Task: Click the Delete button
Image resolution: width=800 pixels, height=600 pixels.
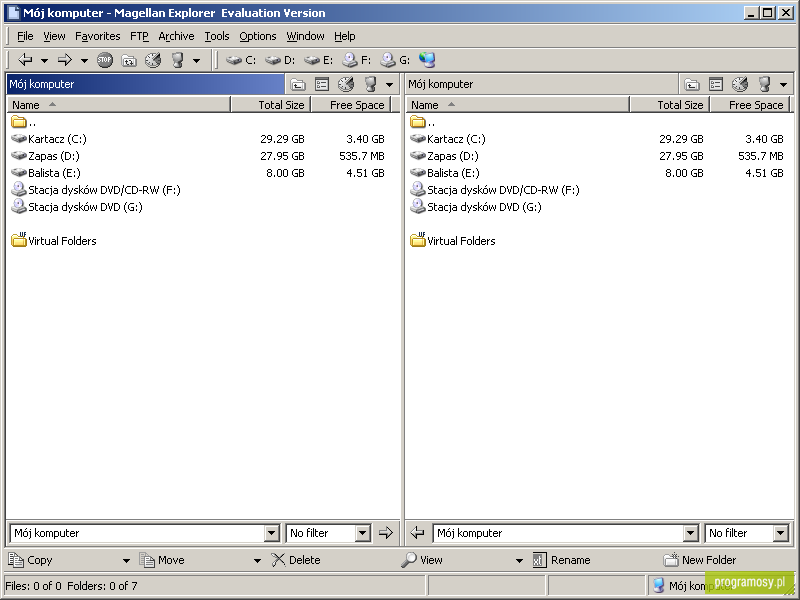Action: [296, 560]
